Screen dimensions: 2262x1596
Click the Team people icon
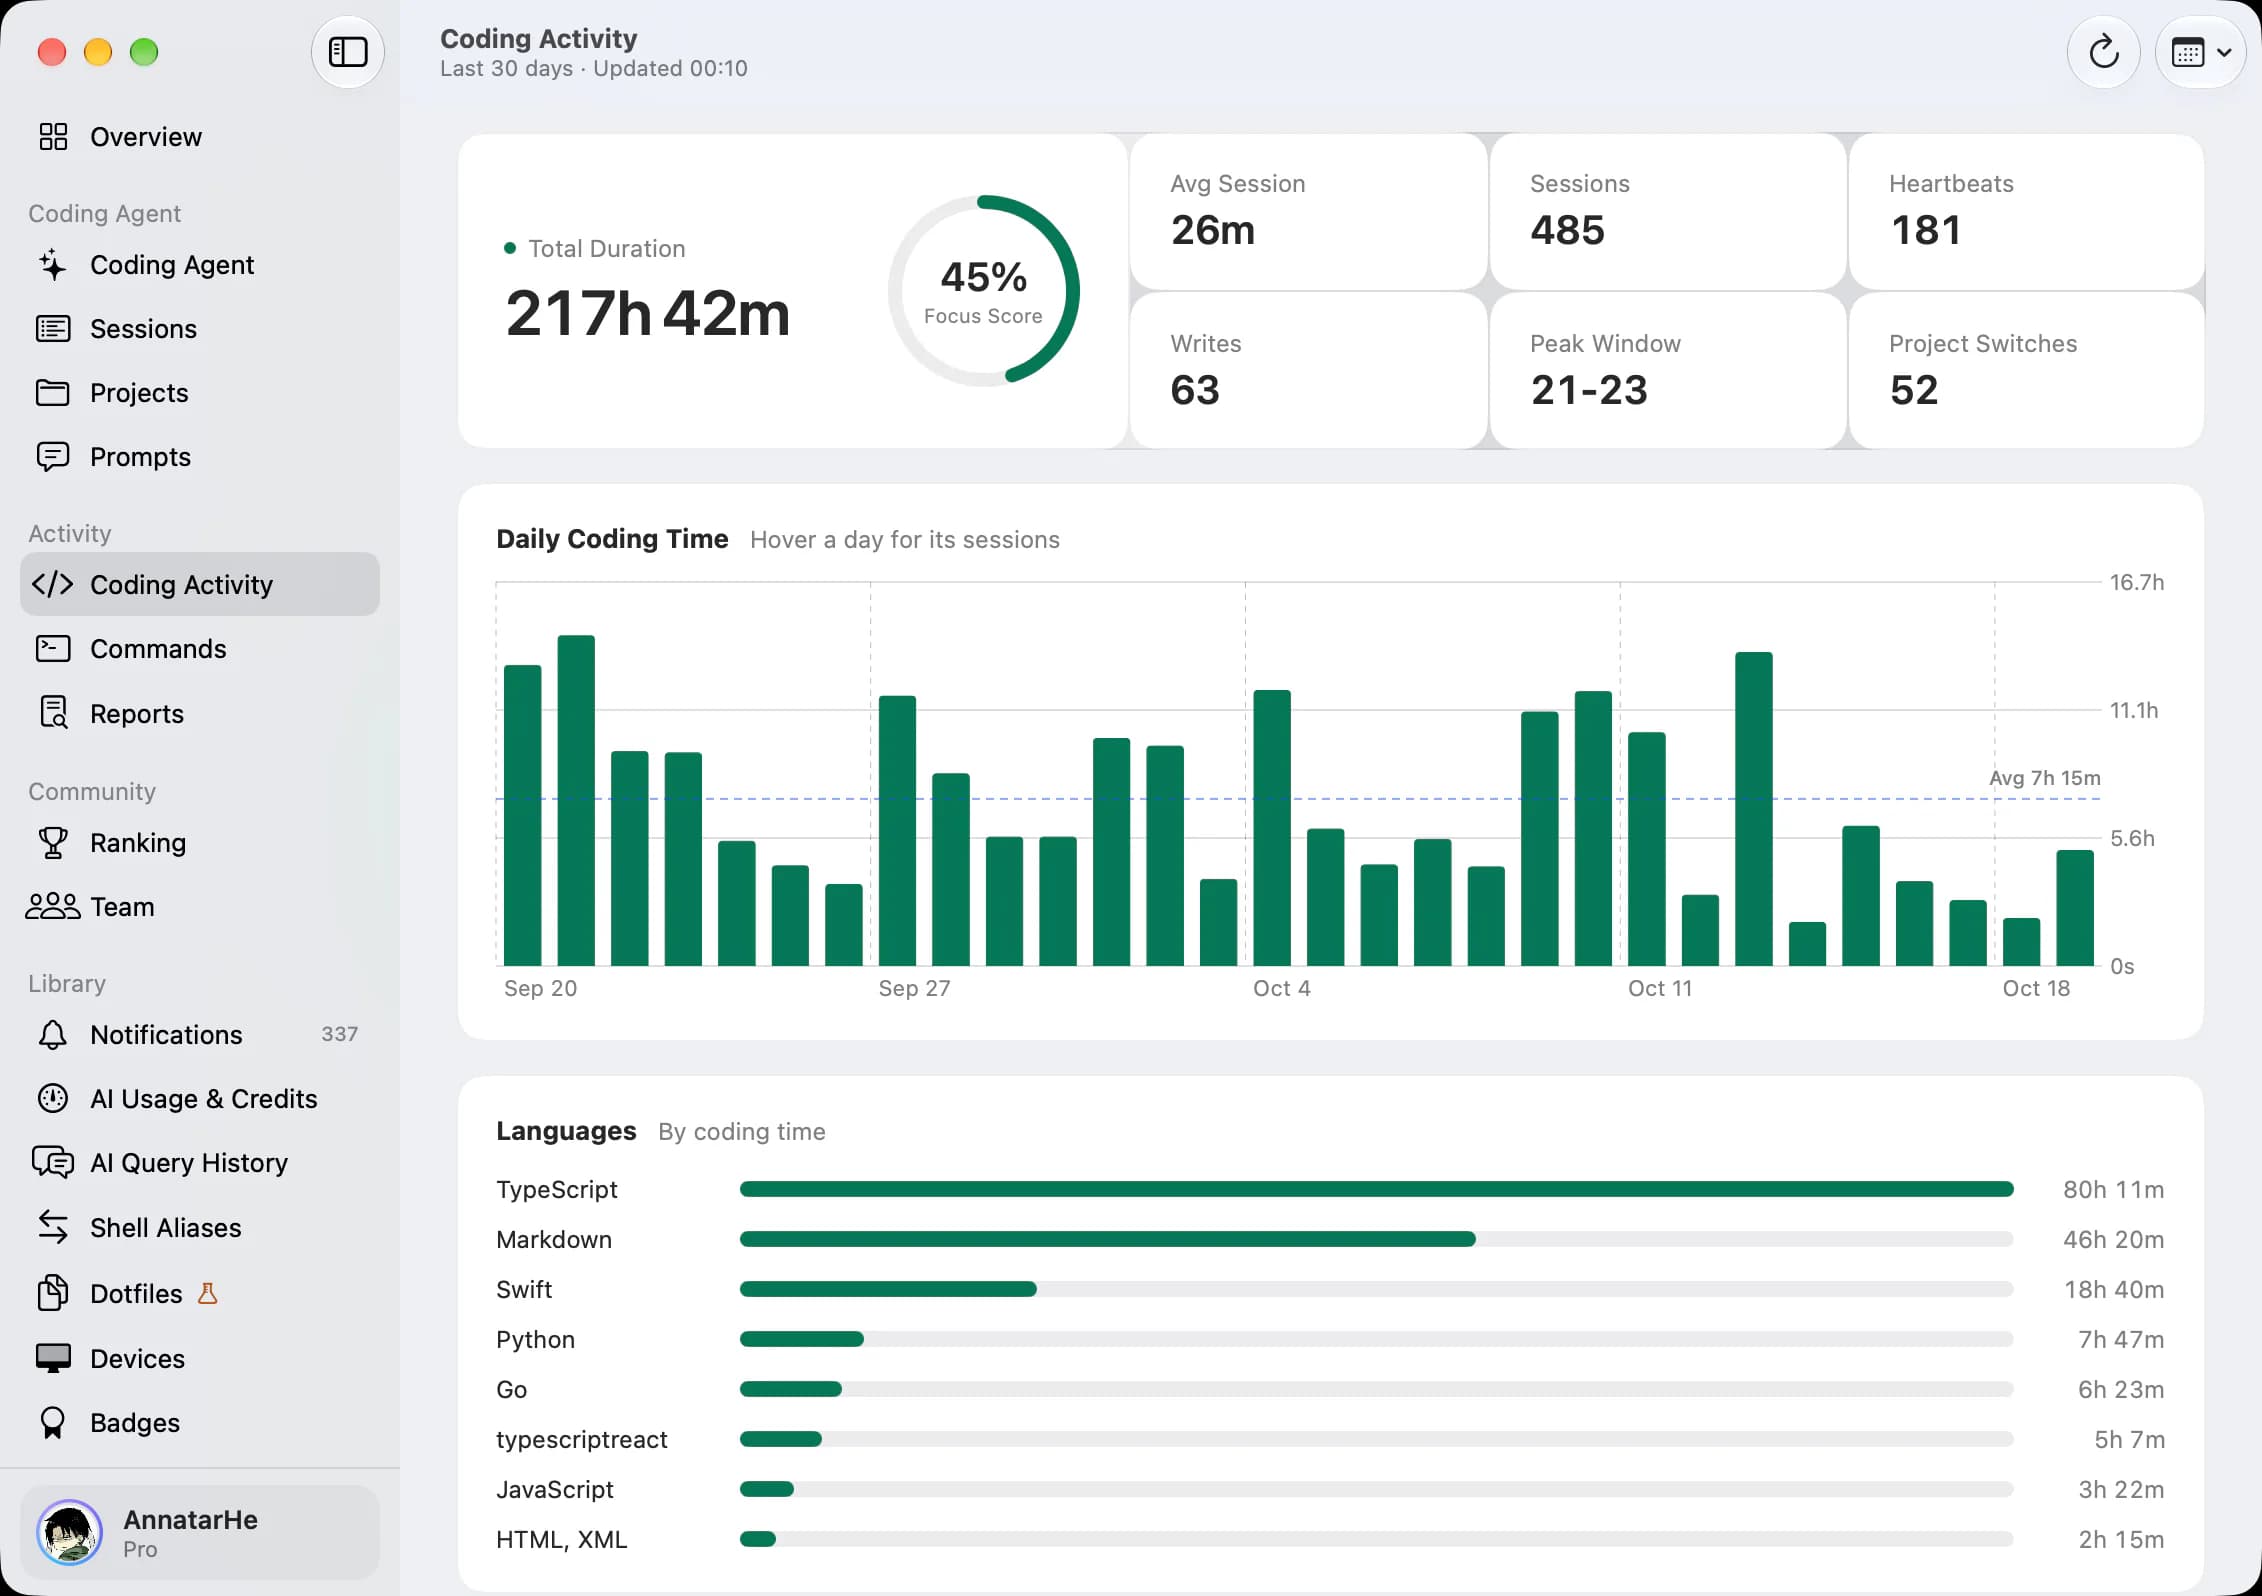click(53, 906)
